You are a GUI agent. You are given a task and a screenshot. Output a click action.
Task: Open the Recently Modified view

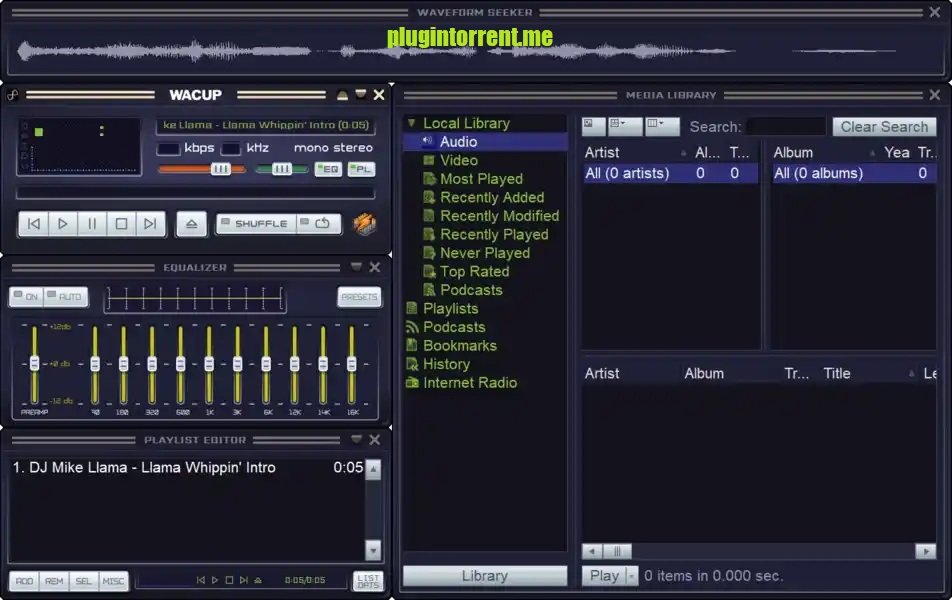[x=499, y=216]
